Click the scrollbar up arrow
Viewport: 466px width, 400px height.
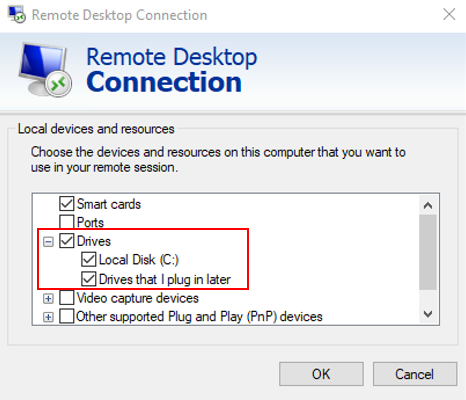tap(428, 205)
